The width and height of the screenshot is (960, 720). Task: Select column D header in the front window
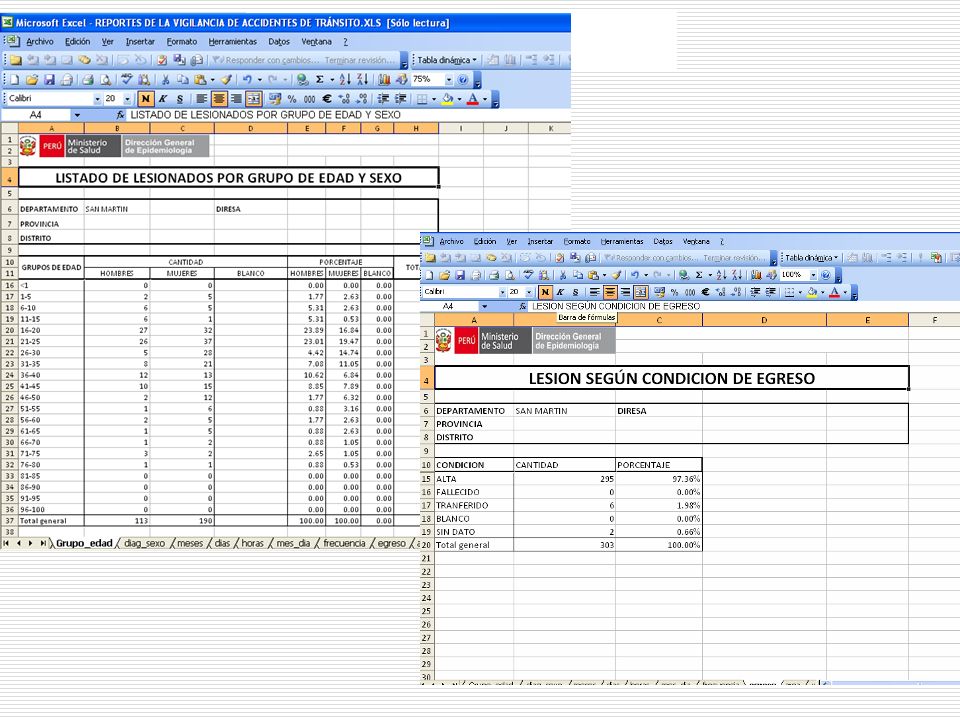(x=764, y=320)
